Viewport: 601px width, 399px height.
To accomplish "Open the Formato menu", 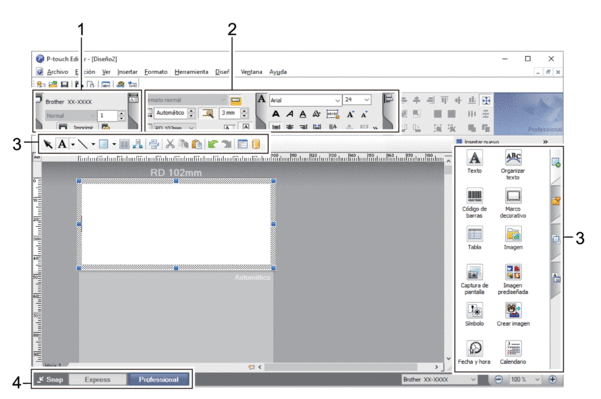I will pyautogui.click(x=156, y=72).
